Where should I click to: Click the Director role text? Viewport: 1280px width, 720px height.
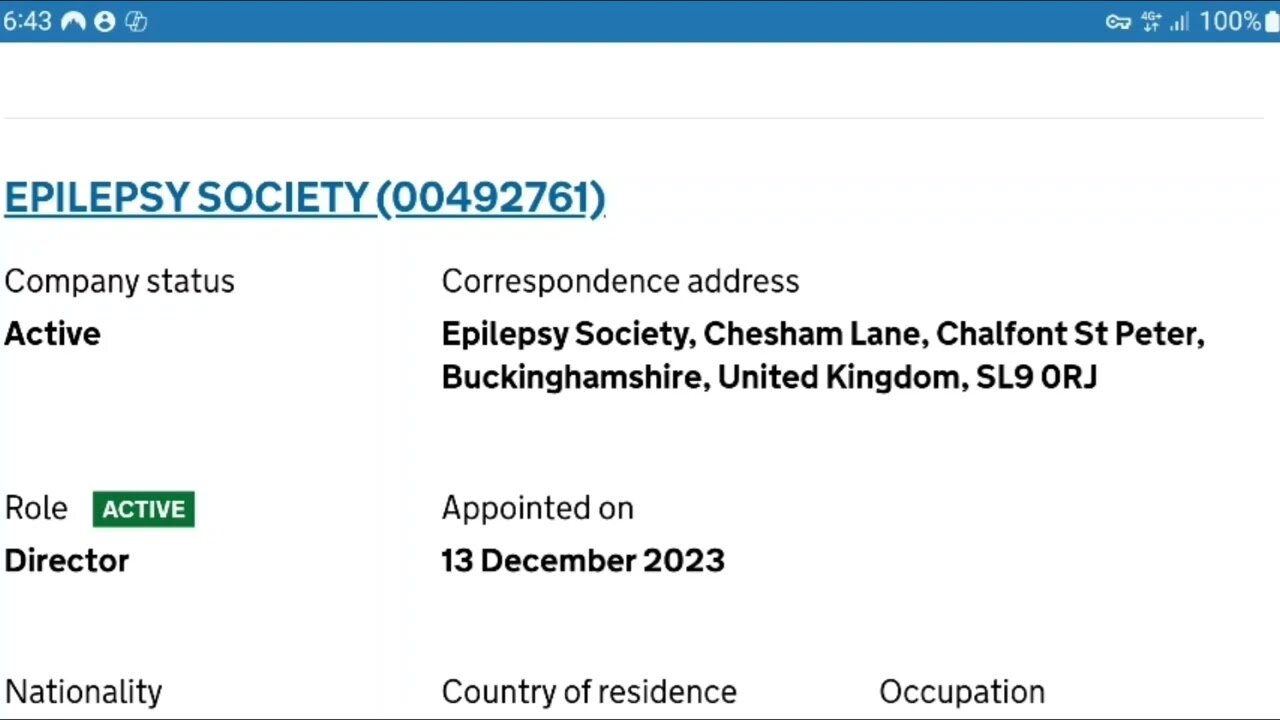(x=67, y=561)
